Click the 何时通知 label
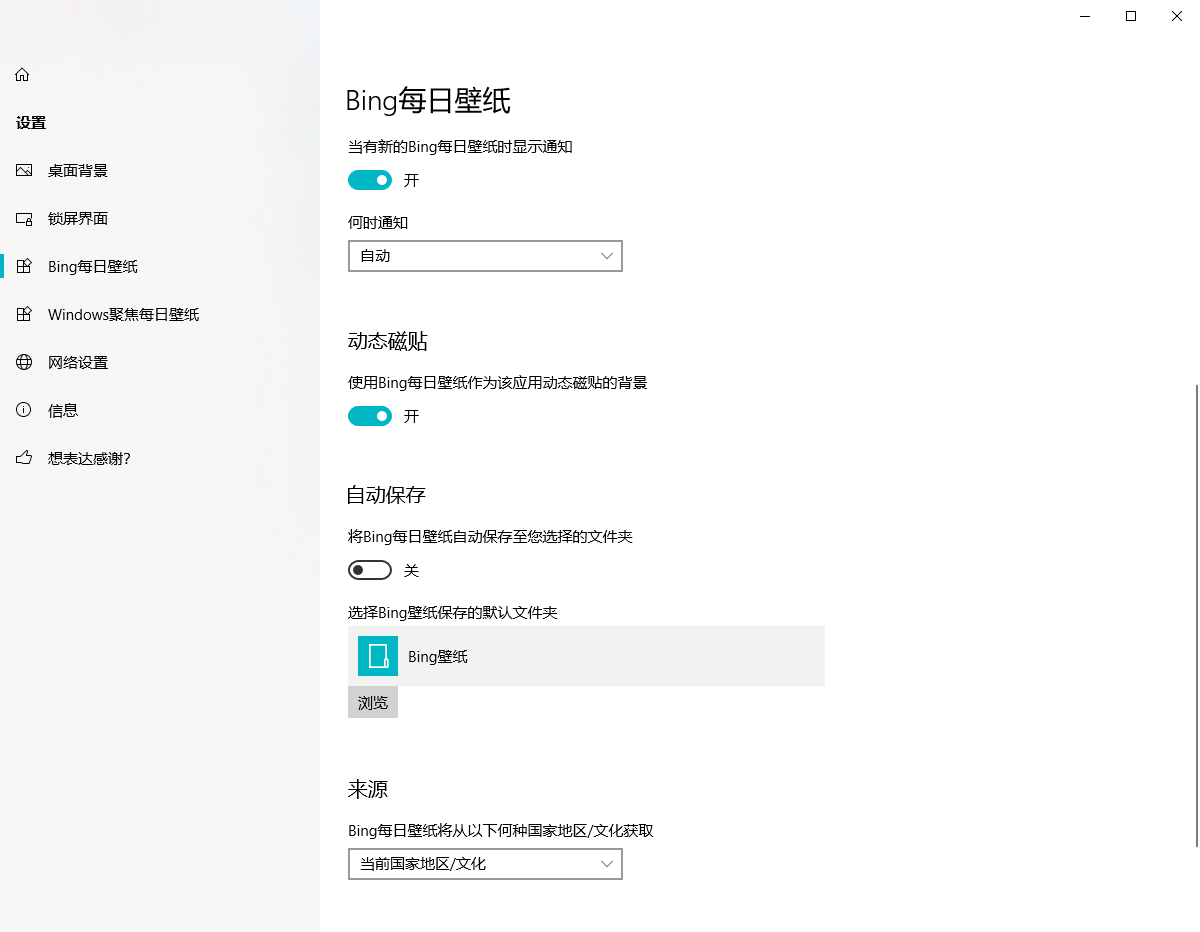 pos(378,223)
